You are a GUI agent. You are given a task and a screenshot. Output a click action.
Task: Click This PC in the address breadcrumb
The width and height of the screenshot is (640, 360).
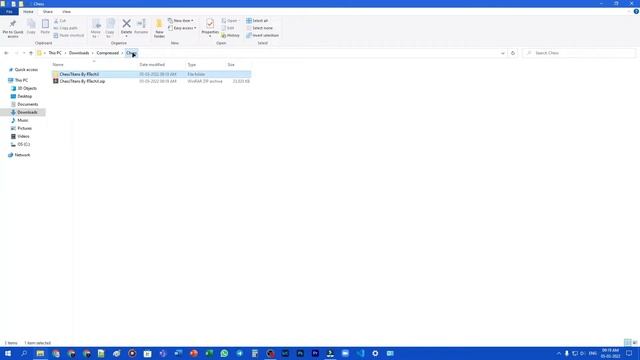click(x=55, y=53)
